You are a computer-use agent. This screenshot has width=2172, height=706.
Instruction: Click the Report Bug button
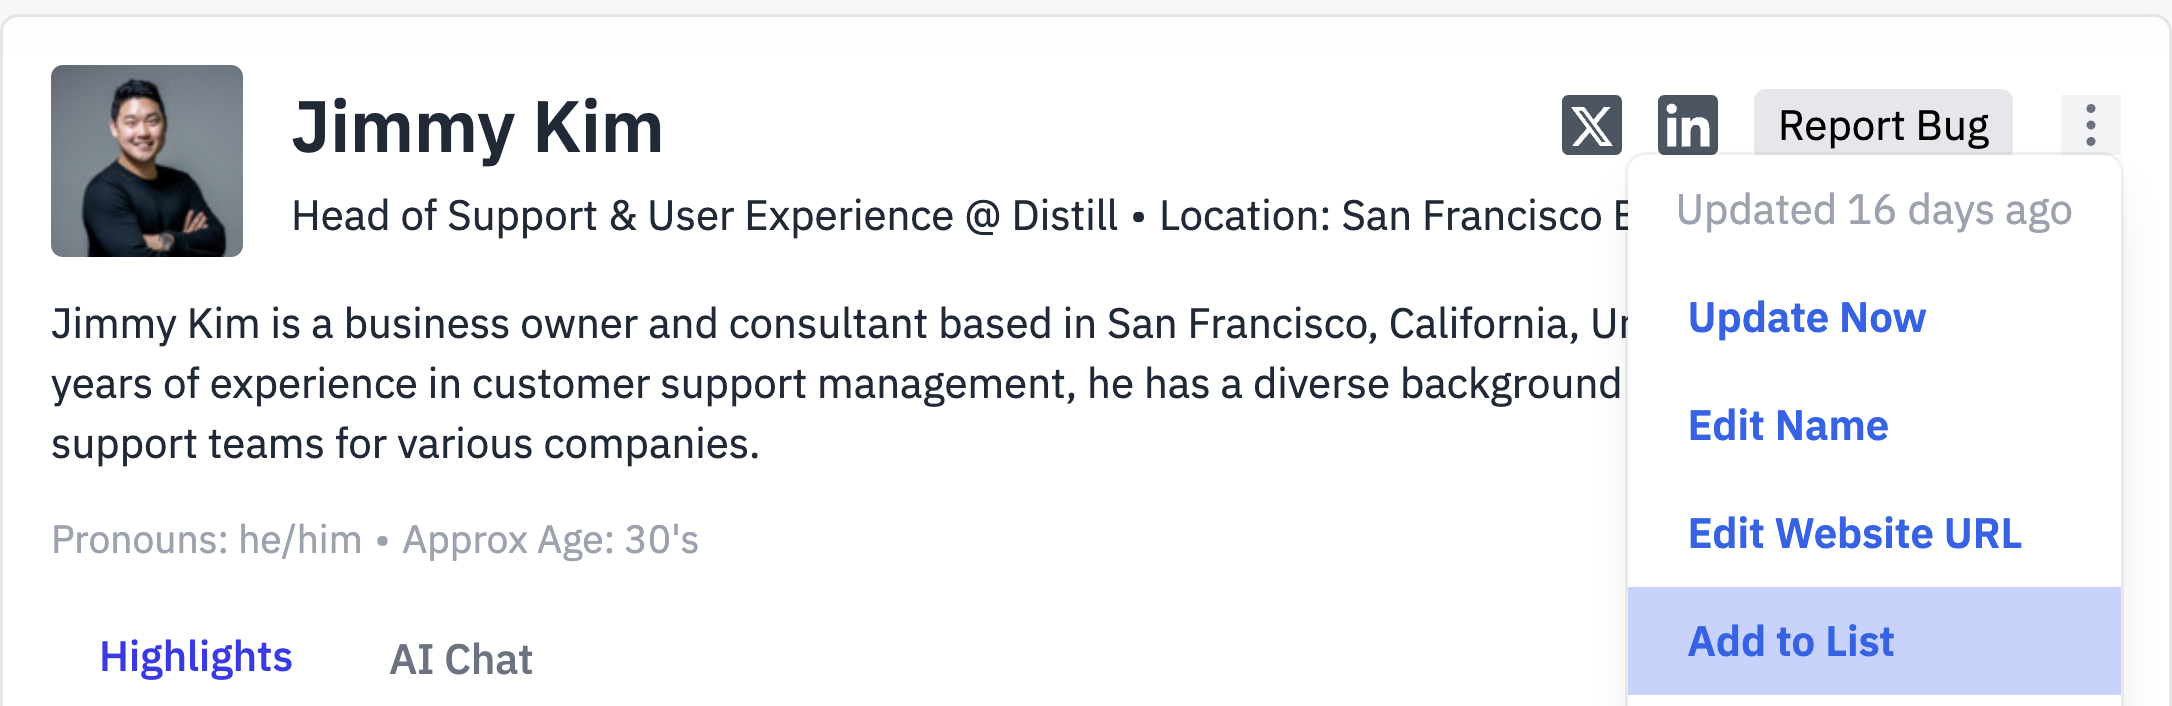[x=1883, y=125]
